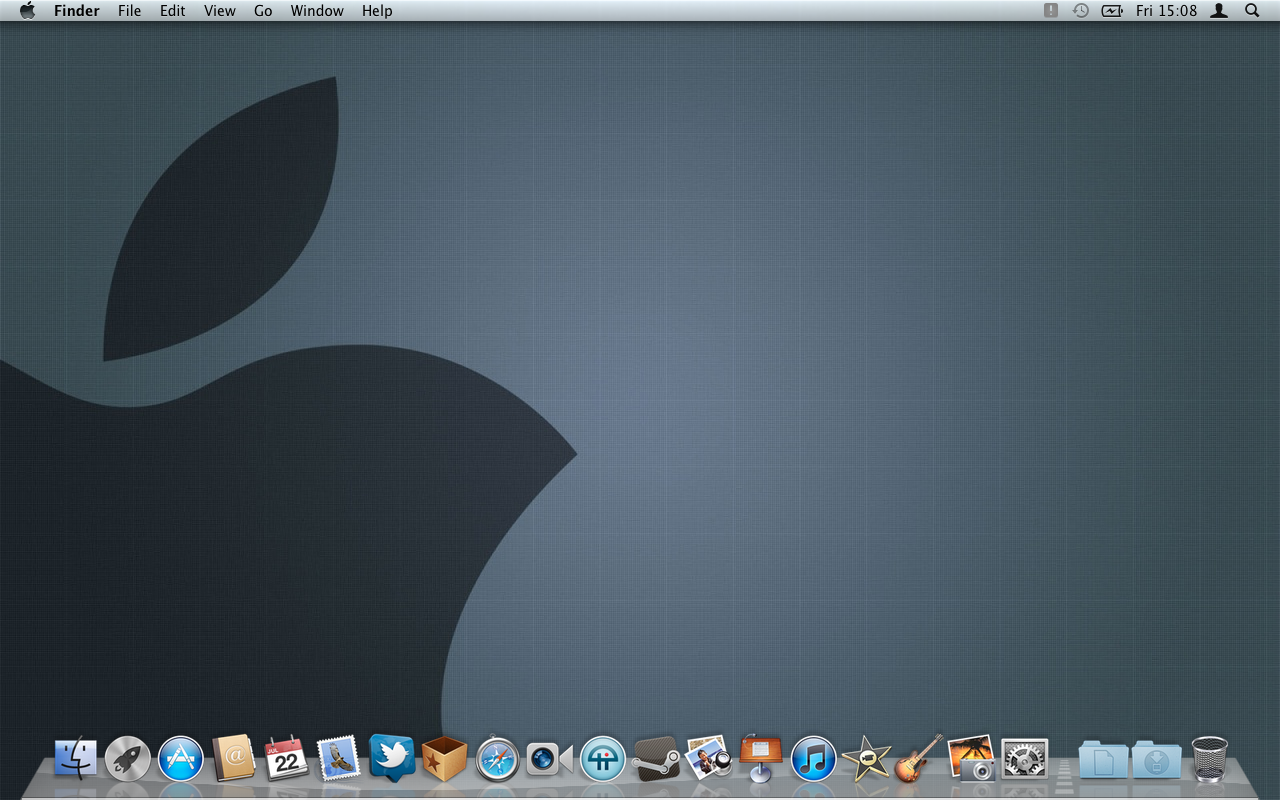Open the File menu

point(129,11)
